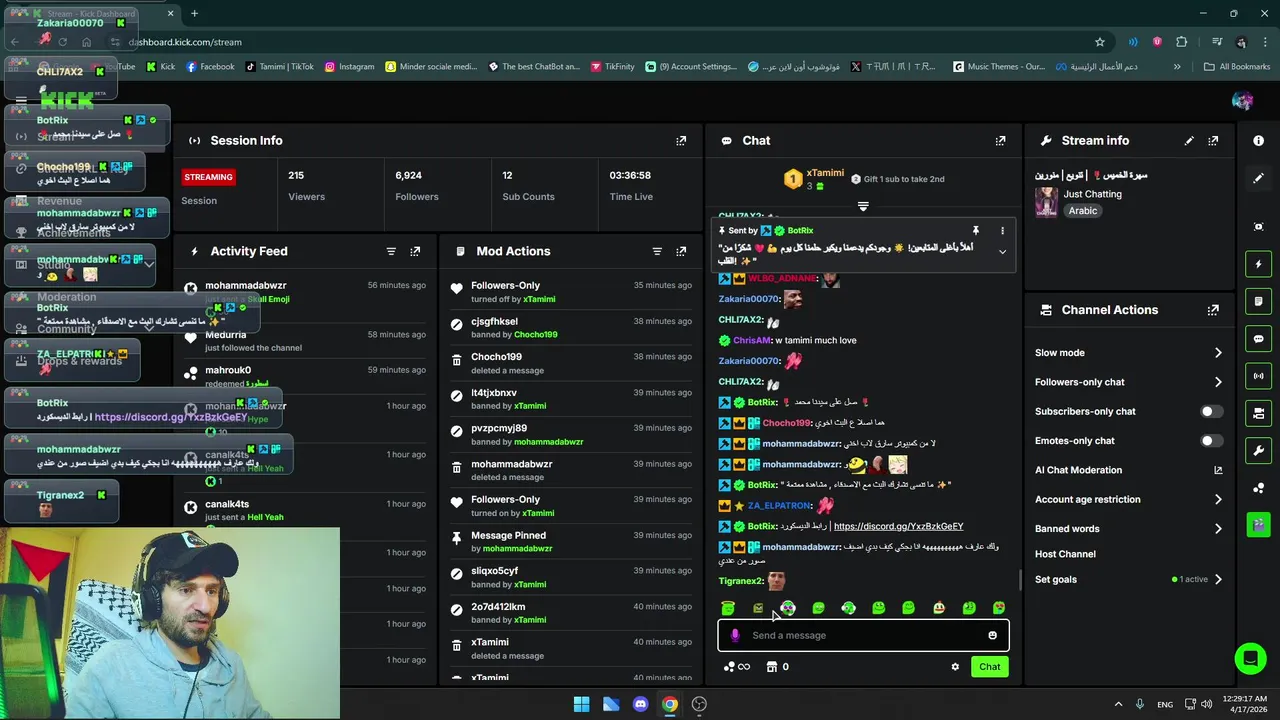Toggle Subscribers-only chat switch
The height and width of the screenshot is (720, 1280).
[1210, 411]
